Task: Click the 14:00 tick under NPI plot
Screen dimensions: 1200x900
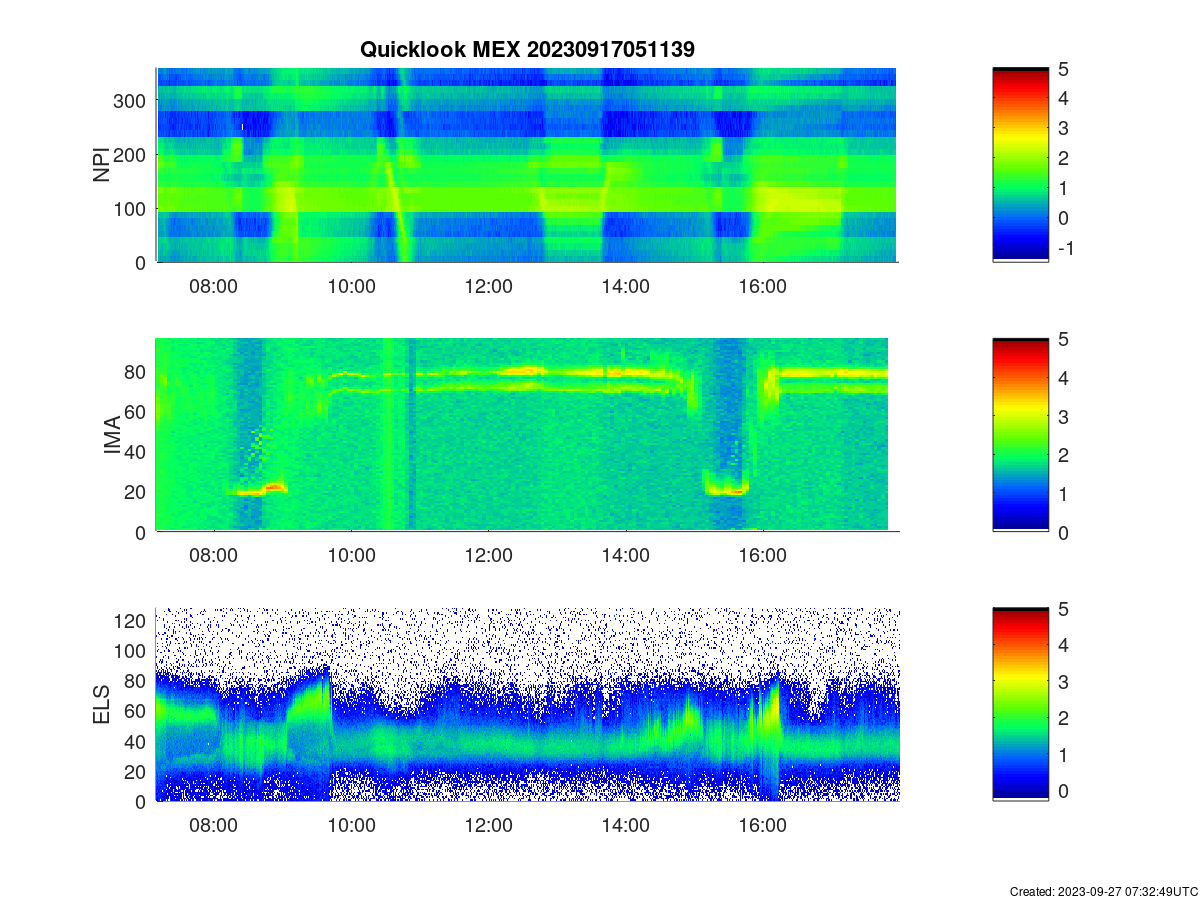Action: click(626, 286)
